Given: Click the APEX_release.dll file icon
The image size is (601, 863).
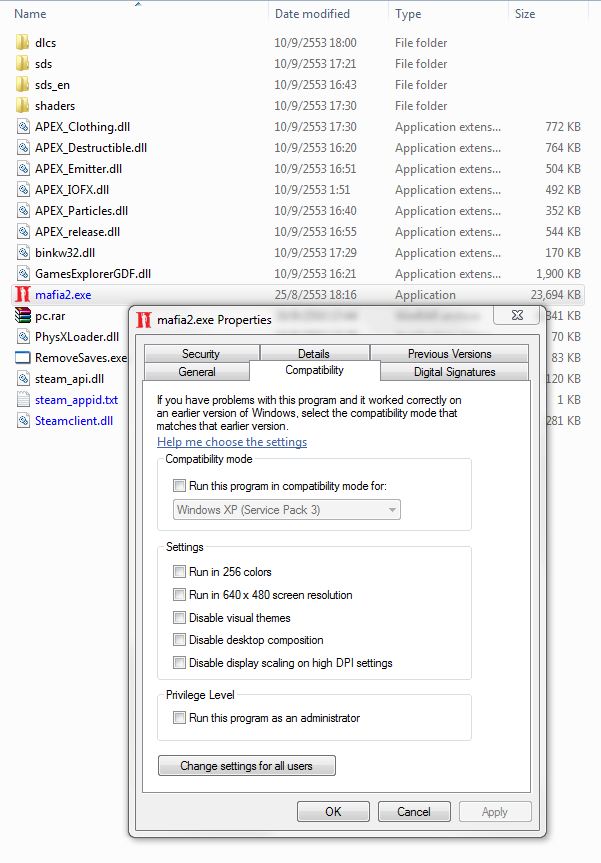Looking at the screenshot, I should coord(23,232).
